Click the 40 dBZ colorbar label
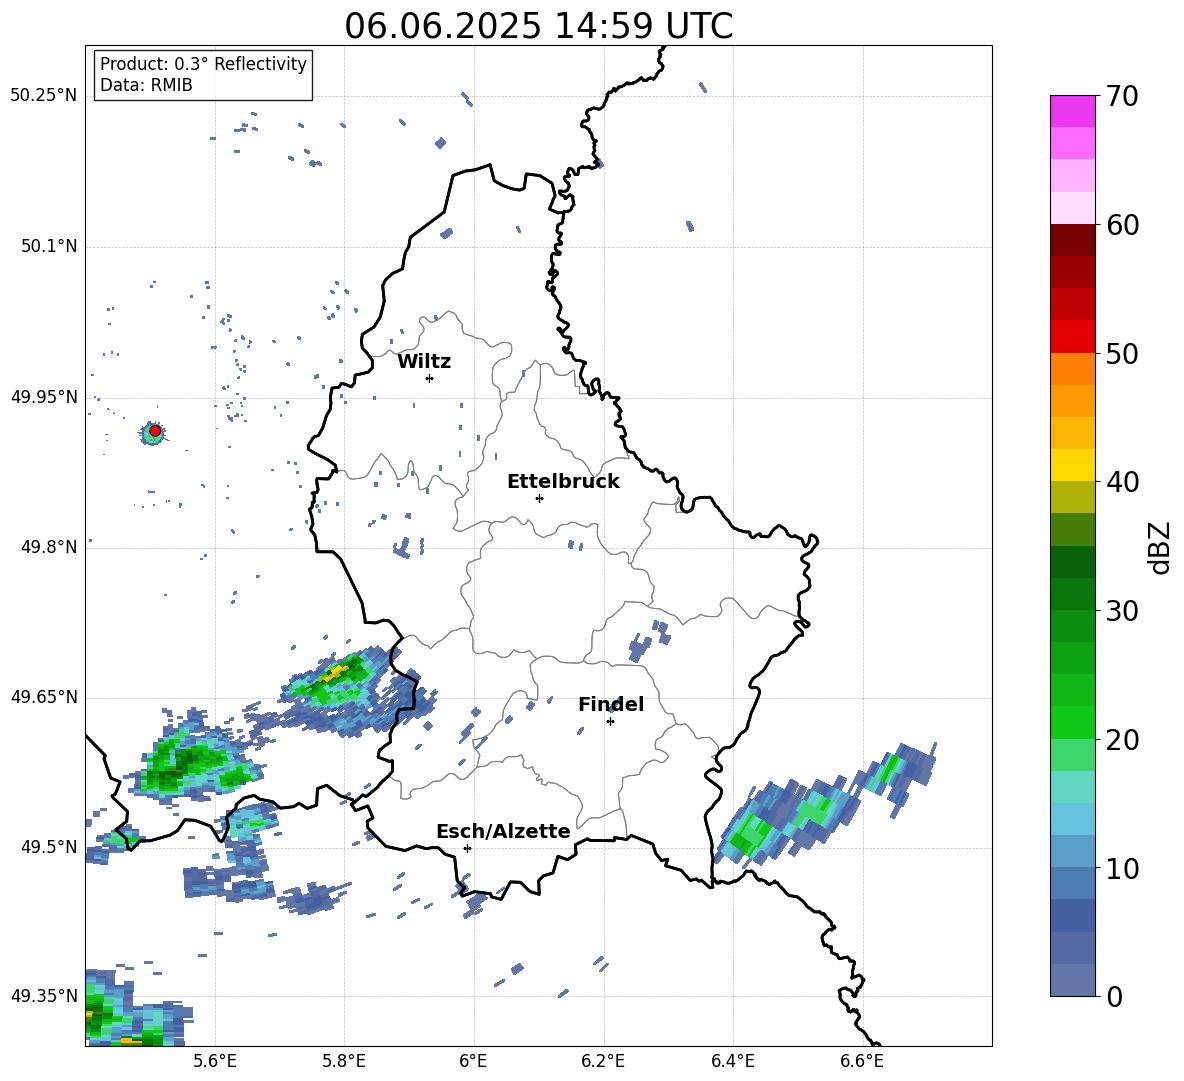The image size is (1184, 1081). coord(1122,482)
